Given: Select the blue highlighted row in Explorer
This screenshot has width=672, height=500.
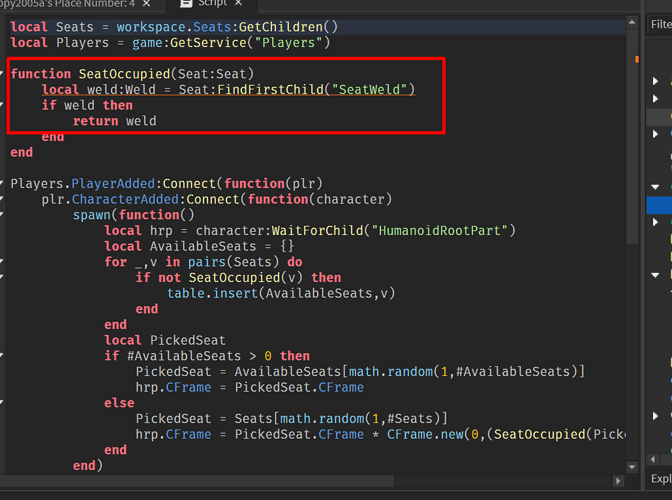Looking at the screenshot, I should [659, 205].
